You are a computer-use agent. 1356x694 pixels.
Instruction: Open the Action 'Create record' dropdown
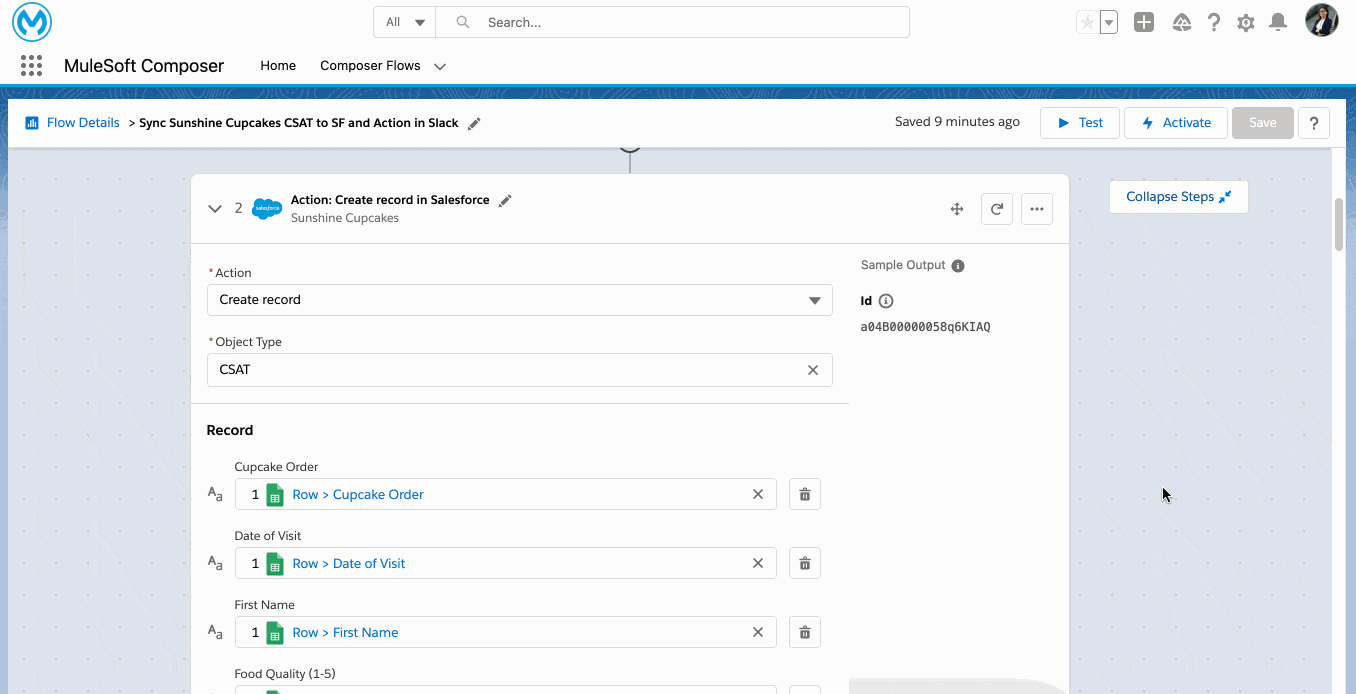(x=520, y=300)
